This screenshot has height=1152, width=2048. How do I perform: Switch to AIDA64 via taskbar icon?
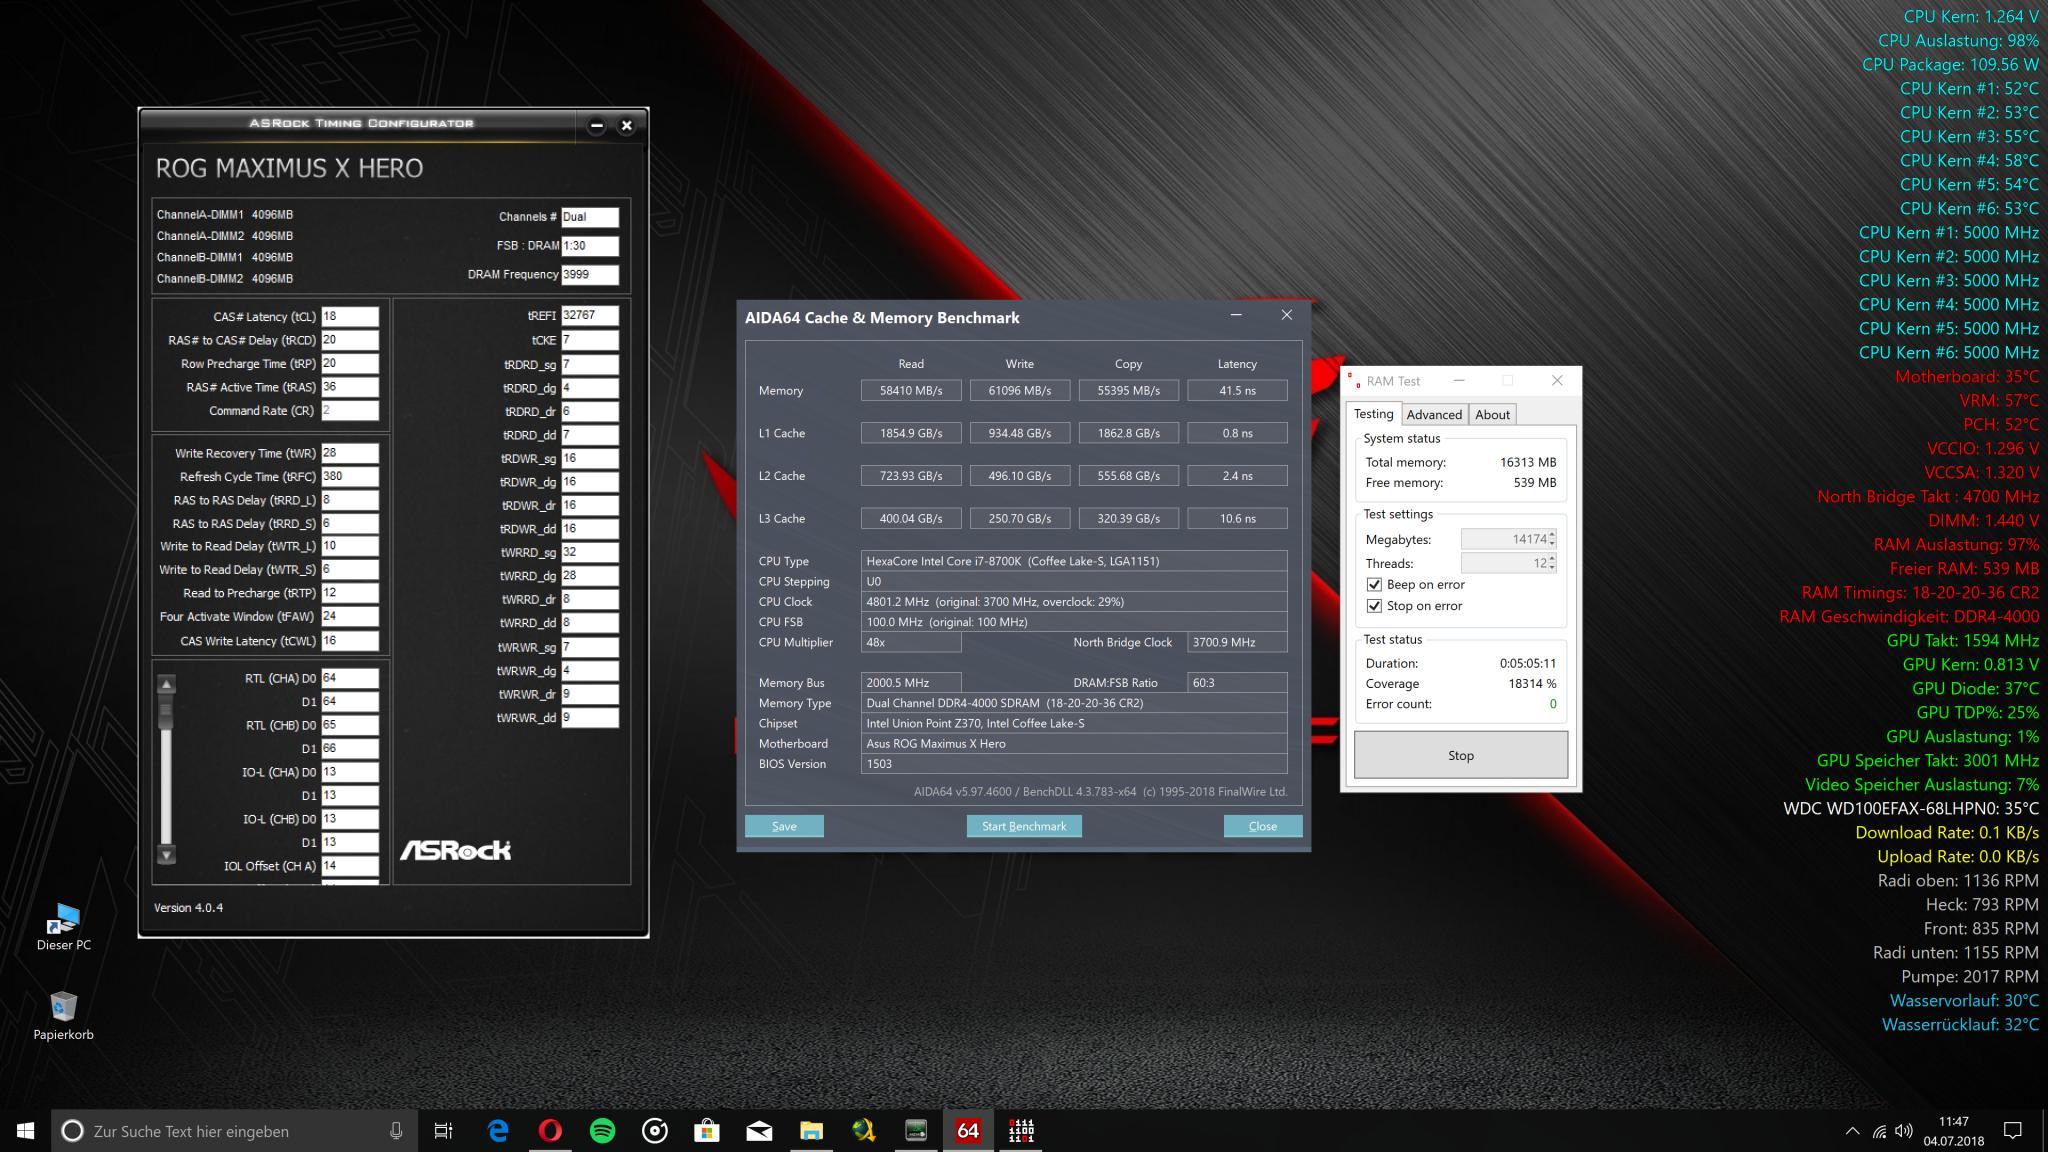coord(968,1131)
